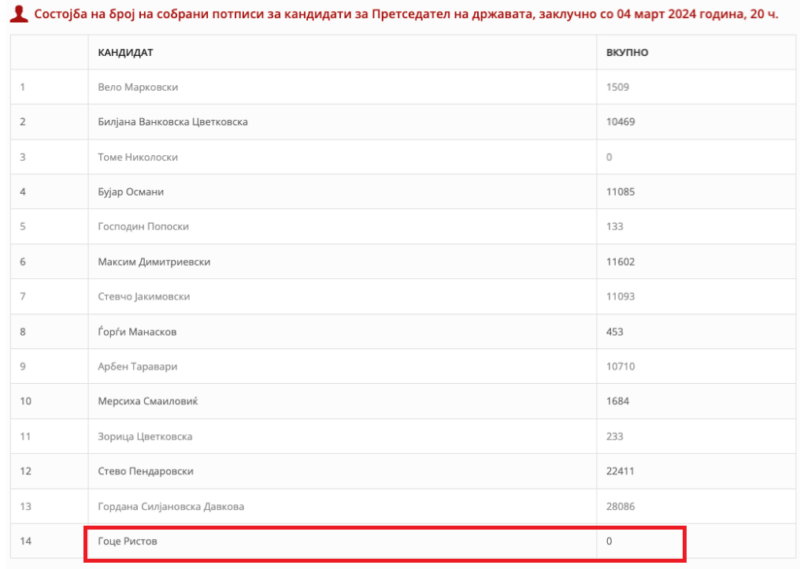
Task: Select candidate Мерсиха Смаиловиќ
Action: click(x=146, y=402)
